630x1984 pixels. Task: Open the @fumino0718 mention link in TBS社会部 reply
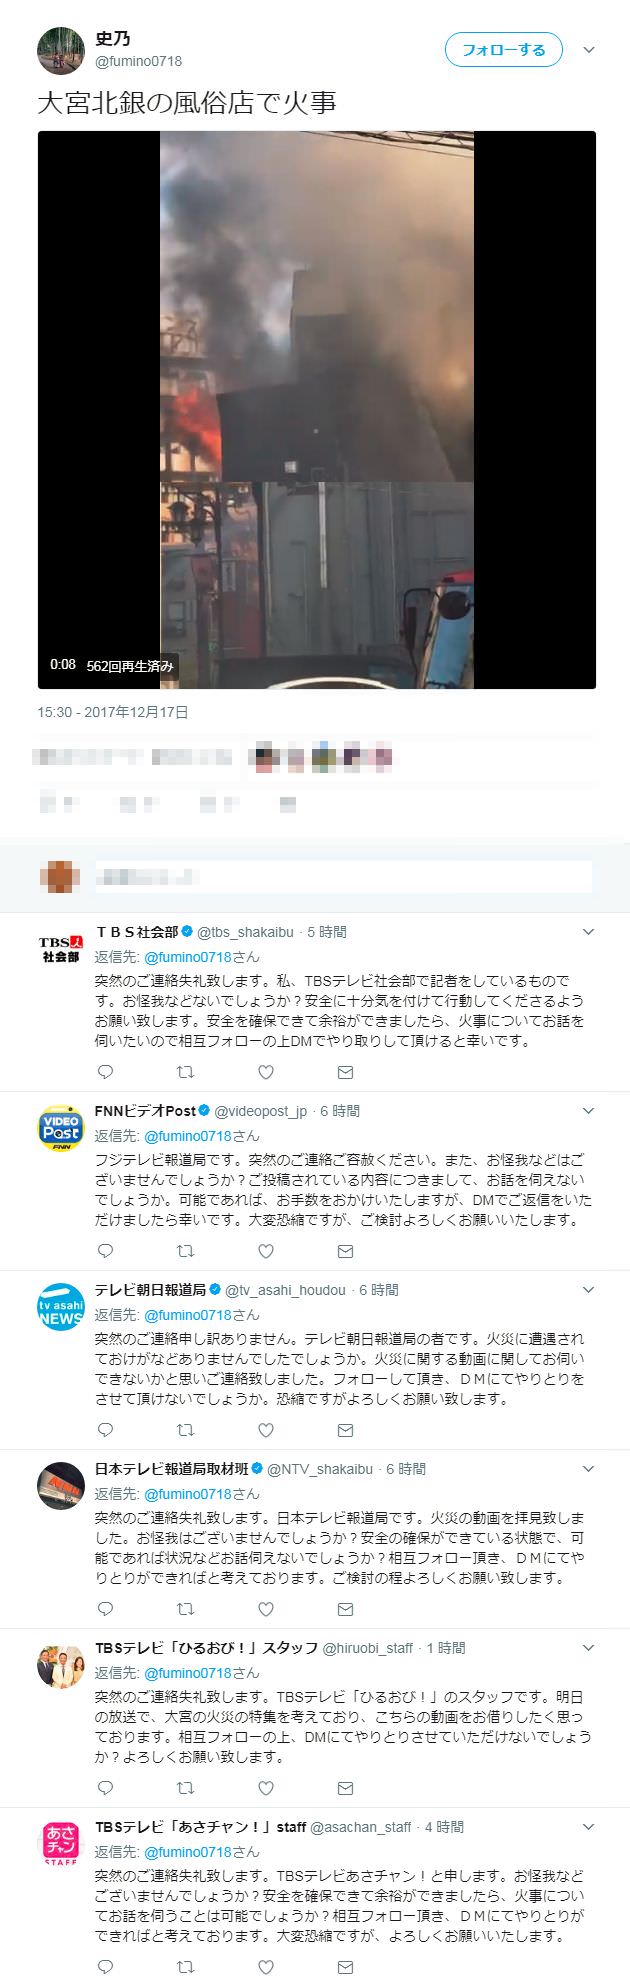click(188, 957)
